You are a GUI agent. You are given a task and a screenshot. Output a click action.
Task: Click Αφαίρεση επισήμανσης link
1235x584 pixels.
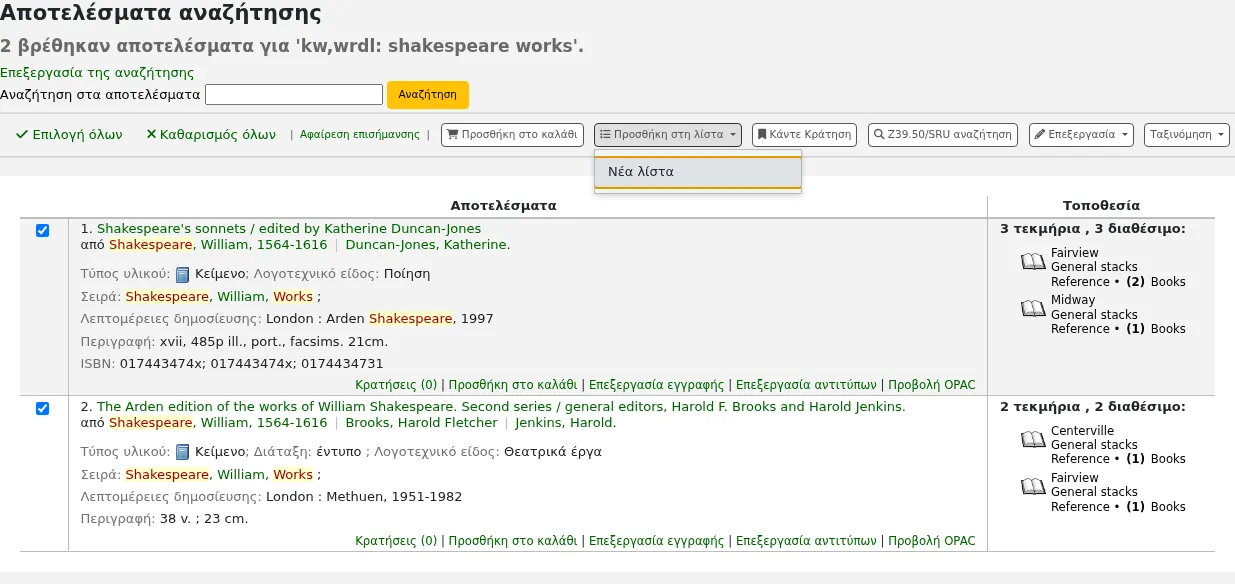tap(360, 135)
